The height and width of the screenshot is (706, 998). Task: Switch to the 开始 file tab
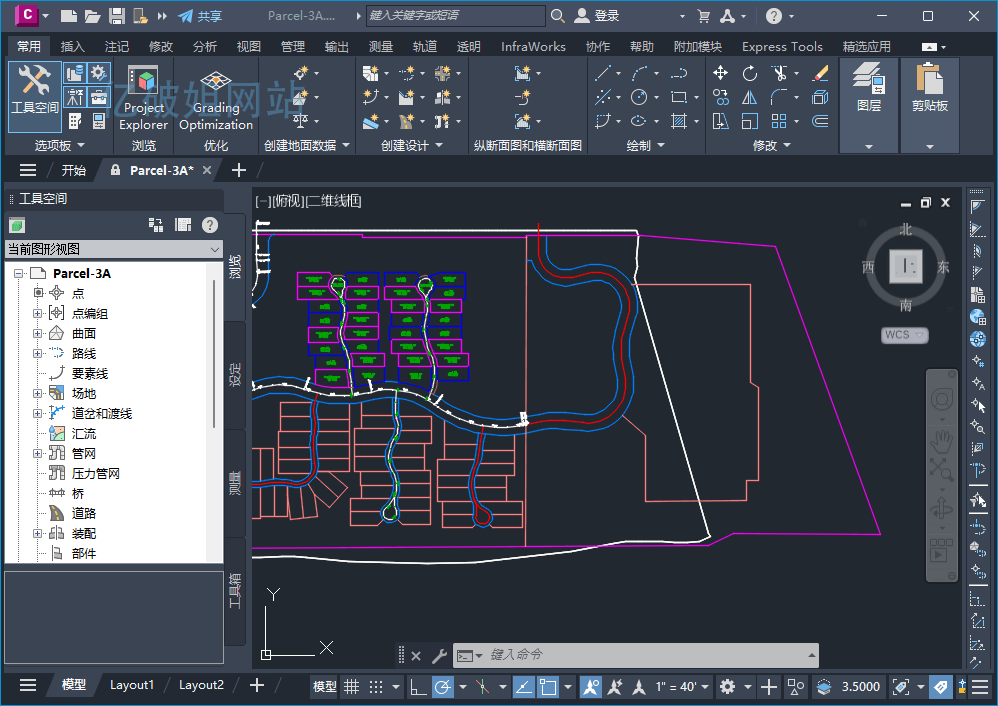[73, 170]
